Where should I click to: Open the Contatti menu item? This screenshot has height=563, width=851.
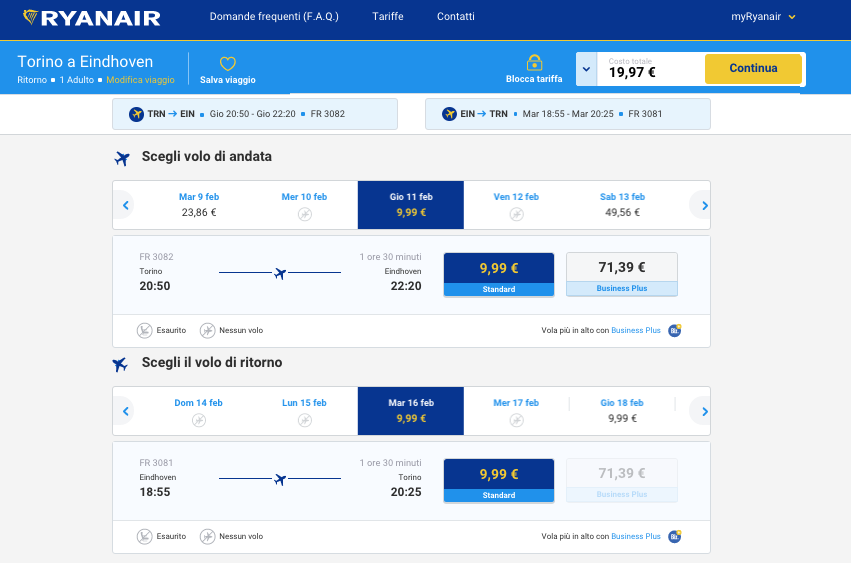tap(456, 17)
